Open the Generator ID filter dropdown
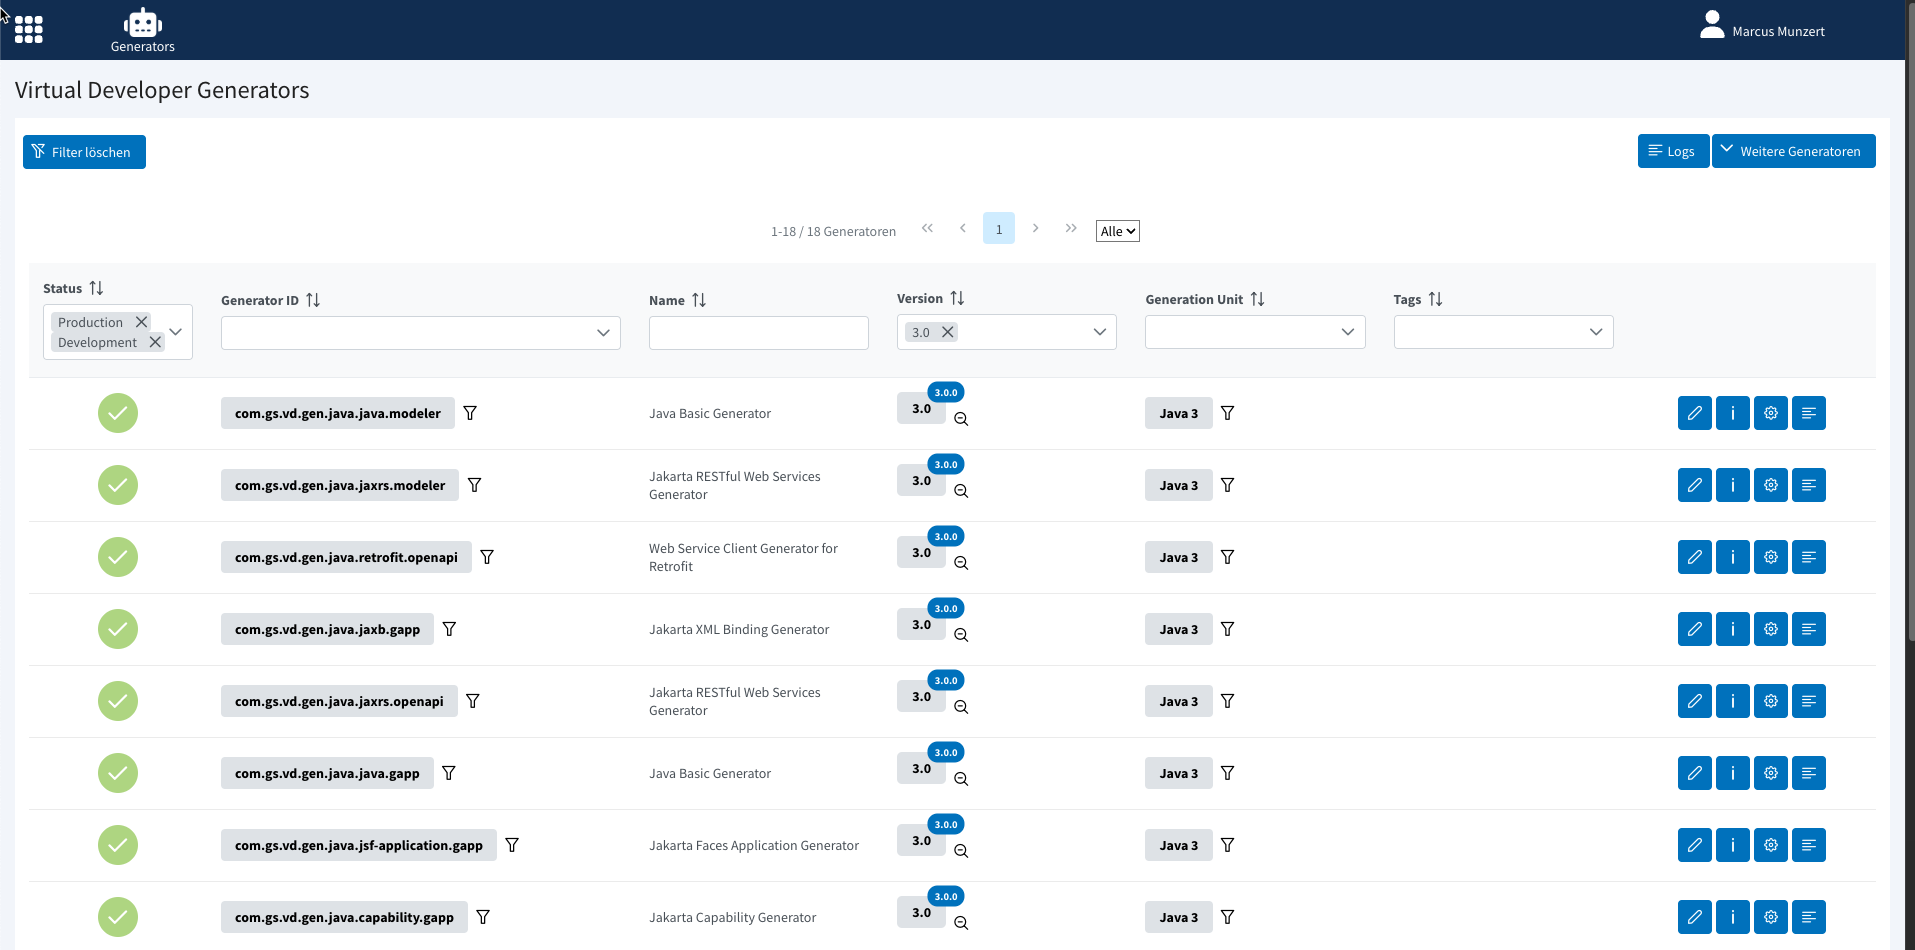Viewport: 1915px width, 950px height. (x=603, y=333)
